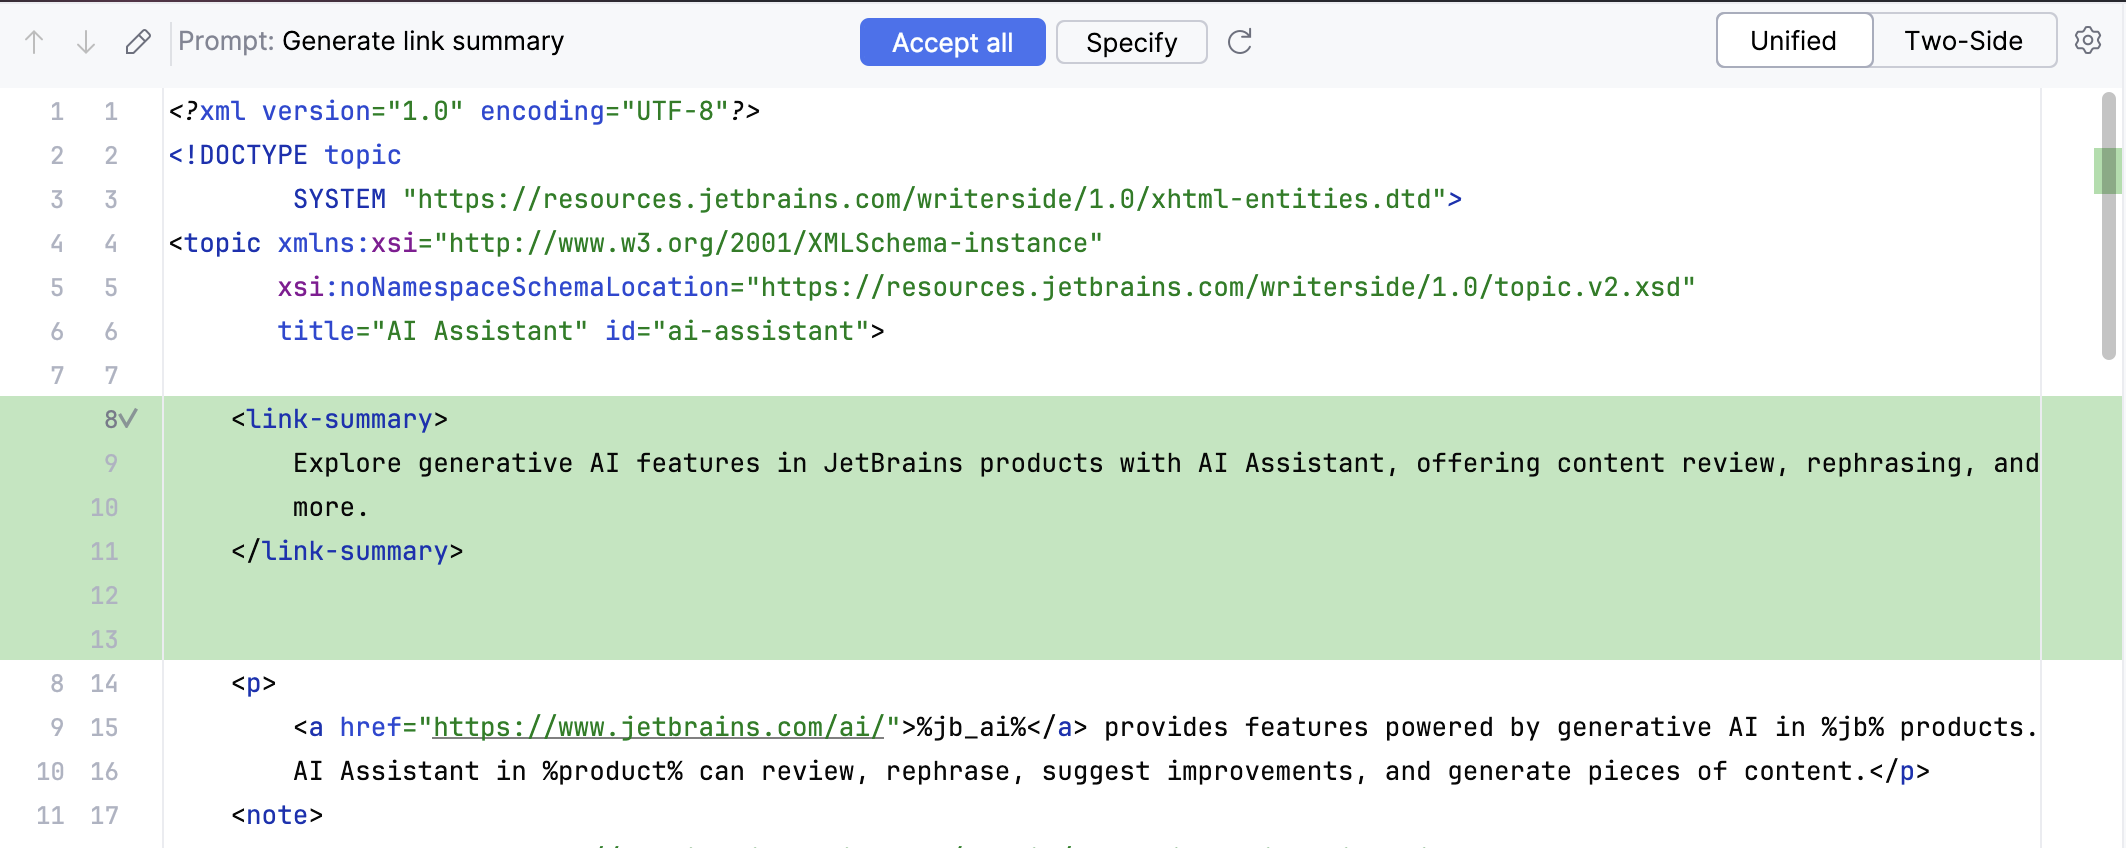Click the 'more.' text on line 10
The width and height of the screenshot is (2126, 848).
(331, 507)
